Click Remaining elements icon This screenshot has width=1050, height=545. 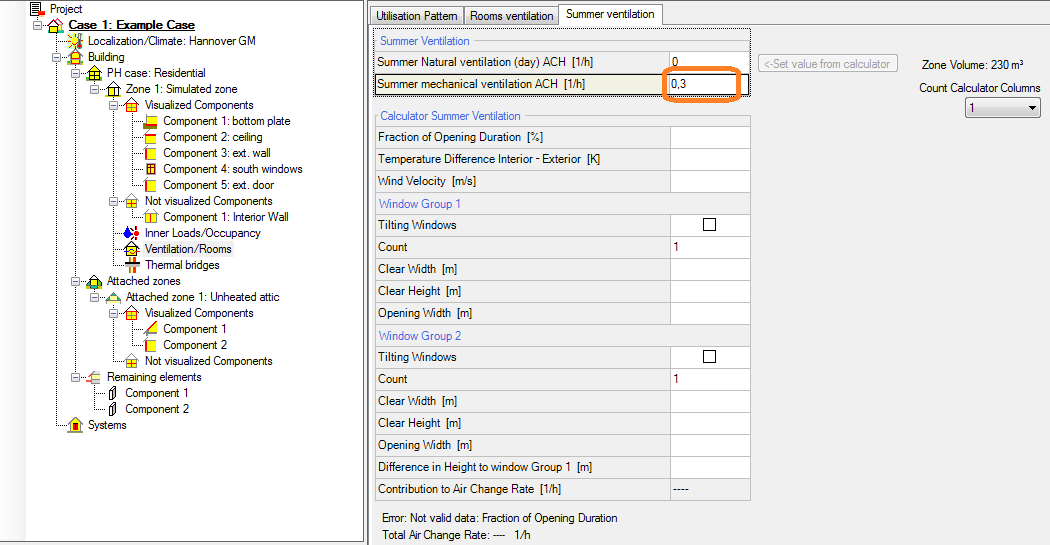pos(94,377)
